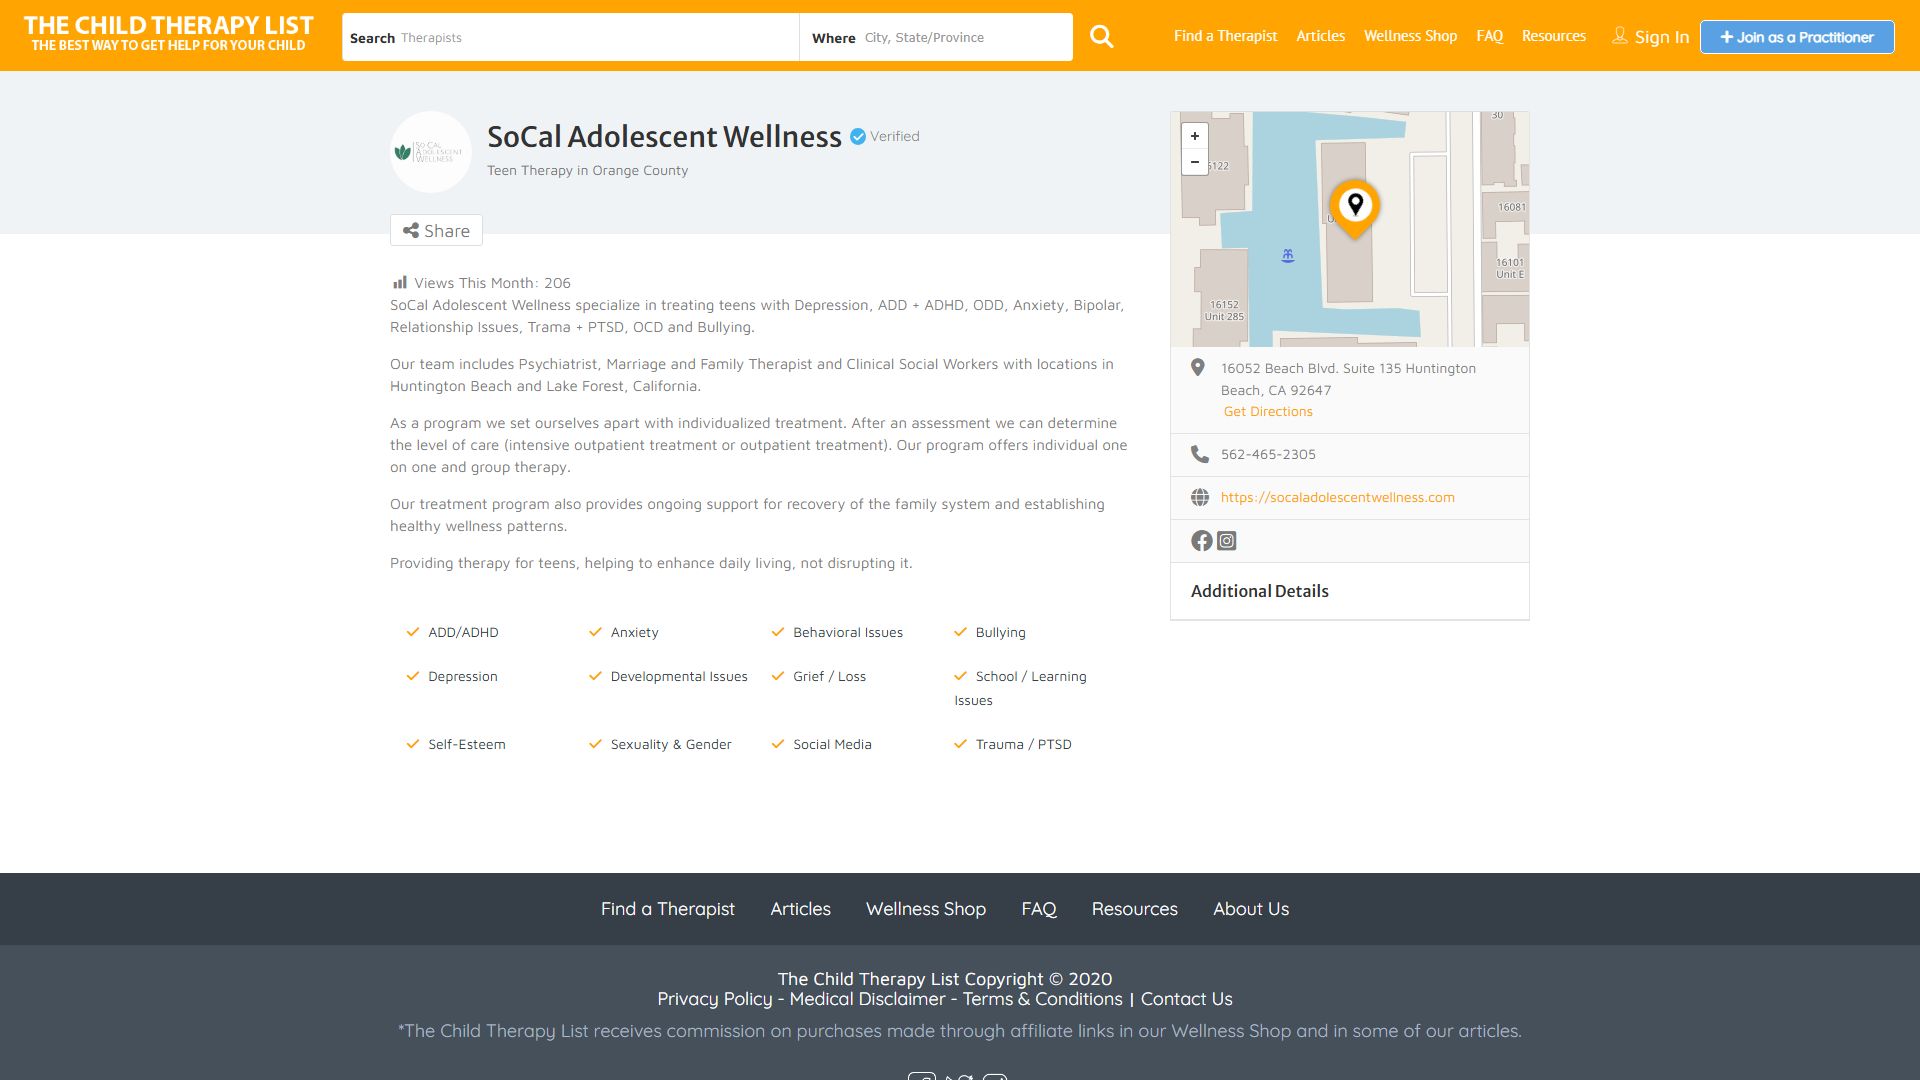Click the Bullying specialty item
1920x1080 pixels.
[990, 633]
